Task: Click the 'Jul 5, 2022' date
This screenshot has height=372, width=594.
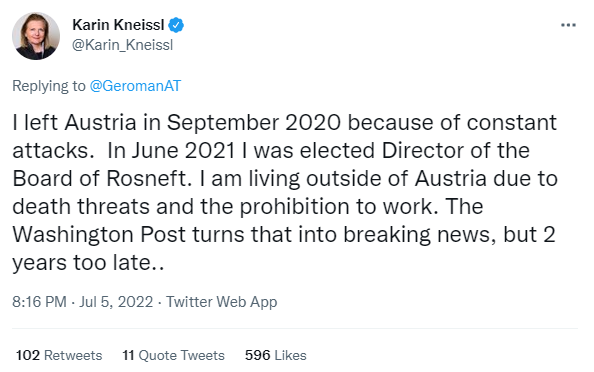Action: tap(116, 302)
